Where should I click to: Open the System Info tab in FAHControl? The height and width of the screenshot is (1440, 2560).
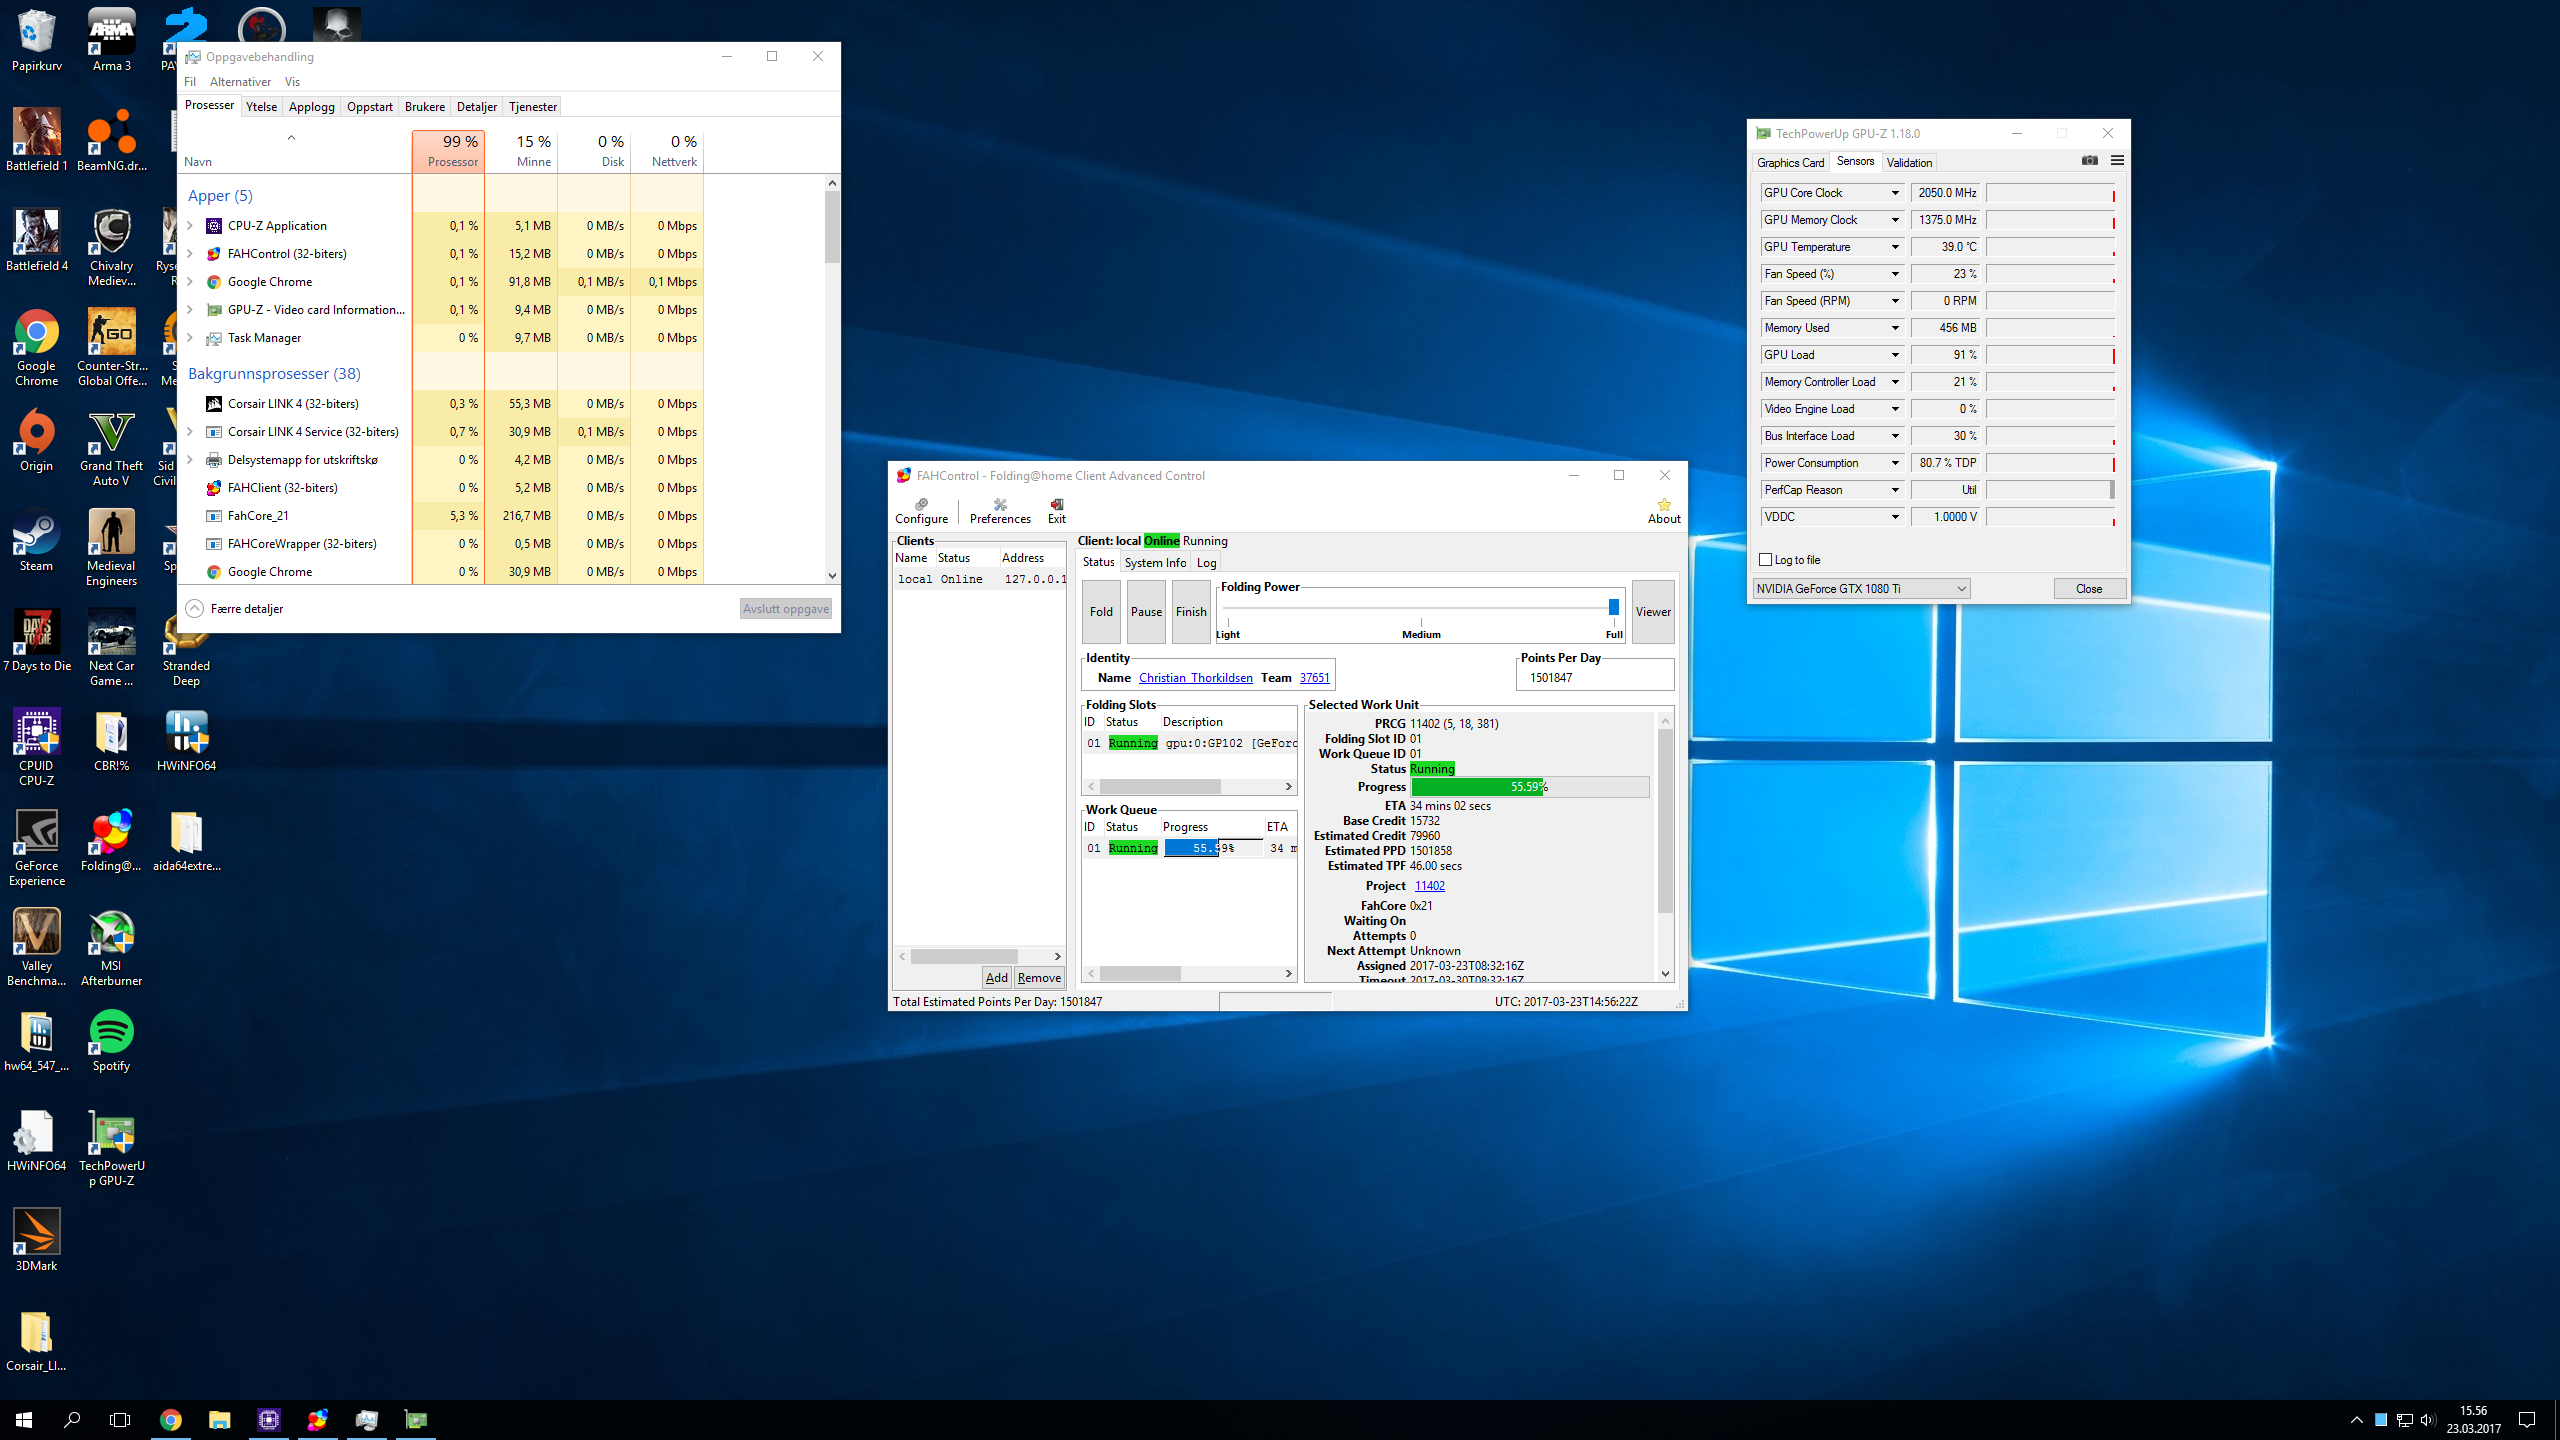click(x=1155, y=562)
